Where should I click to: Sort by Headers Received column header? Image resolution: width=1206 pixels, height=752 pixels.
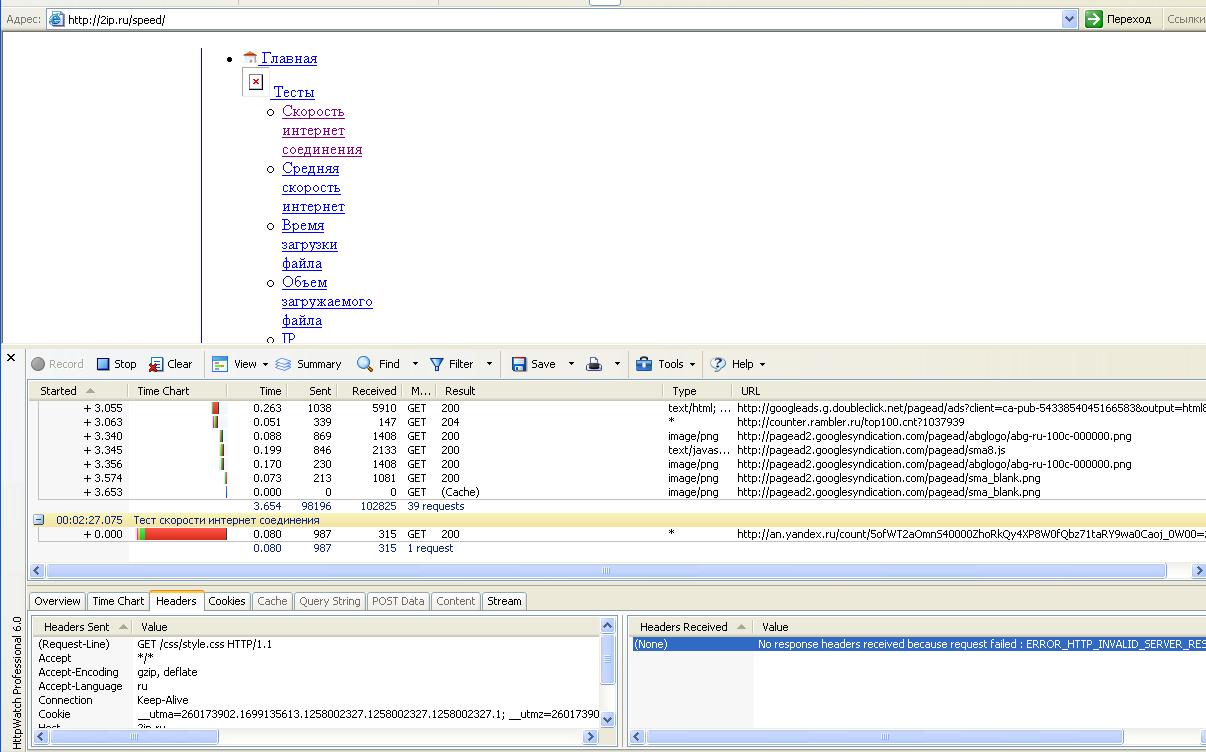[692, 627]
